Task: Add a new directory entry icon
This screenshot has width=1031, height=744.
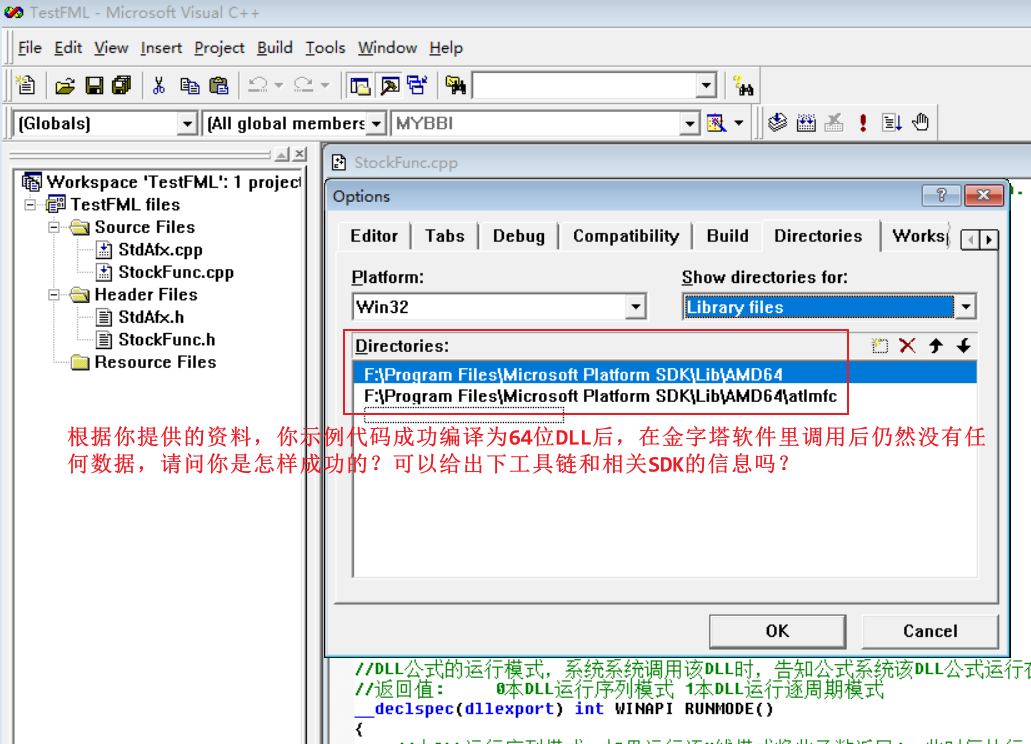Action: [x=879, y=346]
